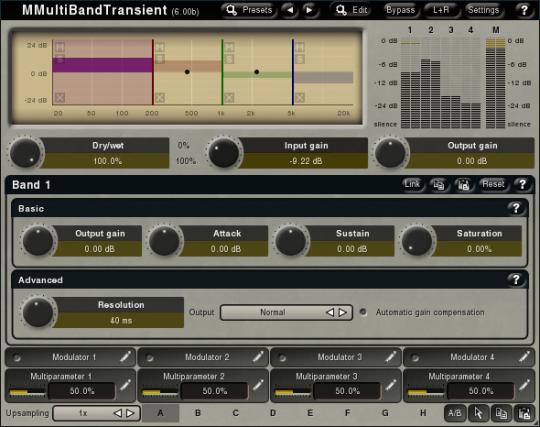
Task: Reset Band 1 settings
Action: tap(493, 184)
